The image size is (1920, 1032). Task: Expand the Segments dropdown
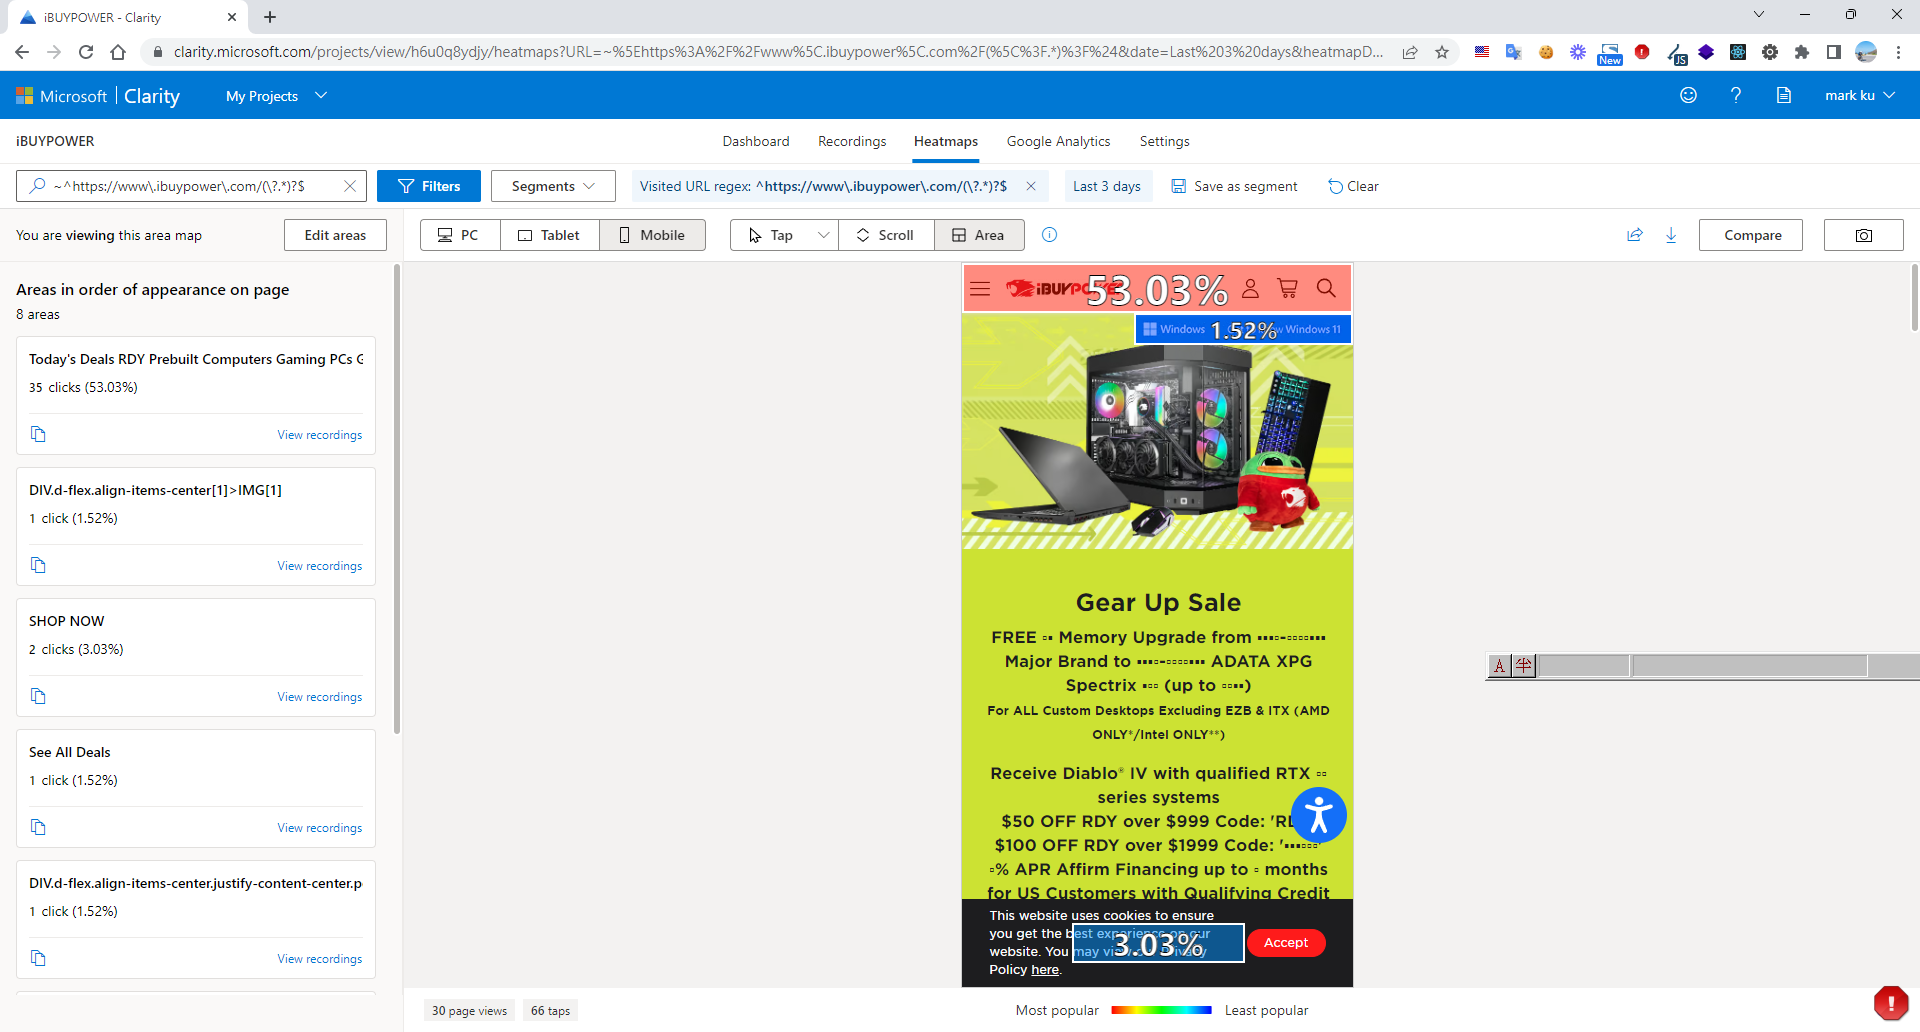[x=552, y=186]
